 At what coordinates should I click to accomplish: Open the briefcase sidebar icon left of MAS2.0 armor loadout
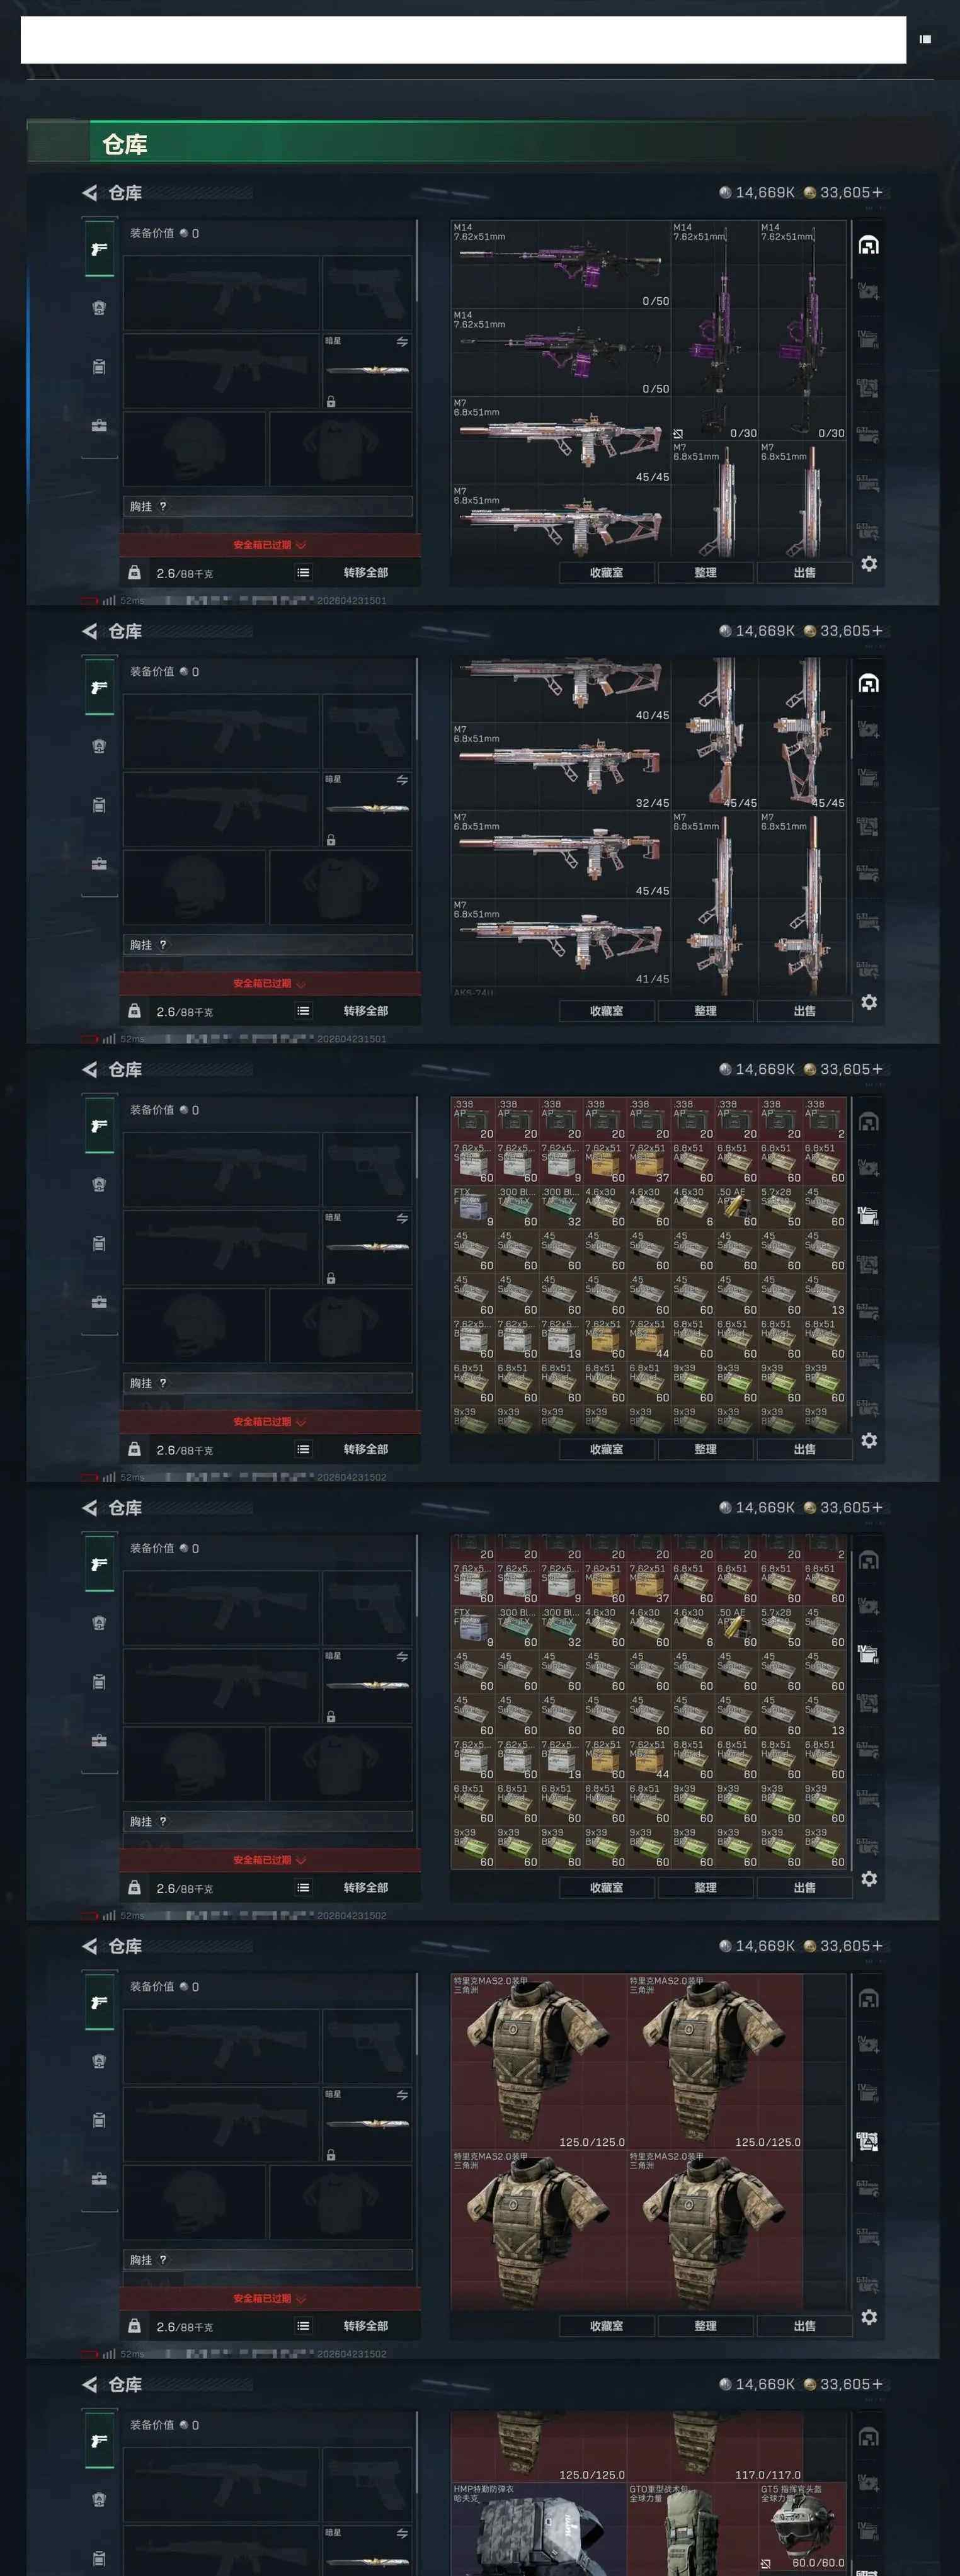(99, 2179)
